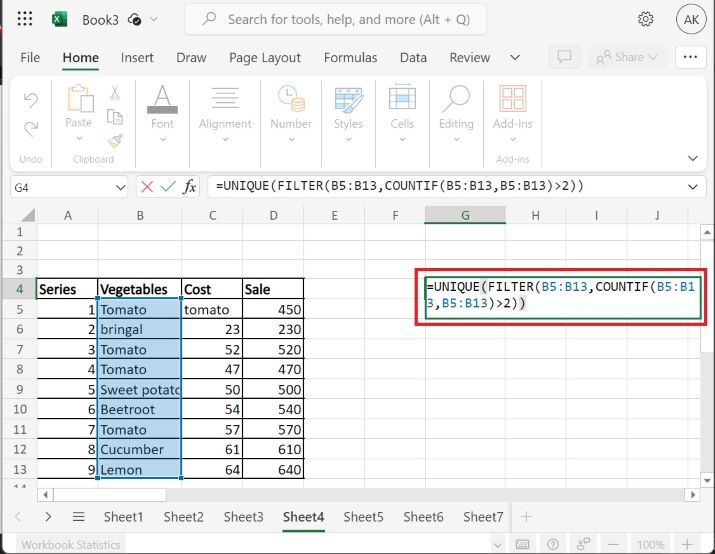The width and height of the screenshot is (715, 554).
Task: Go to next sheet tabs arrow
Action: [48, 517]
